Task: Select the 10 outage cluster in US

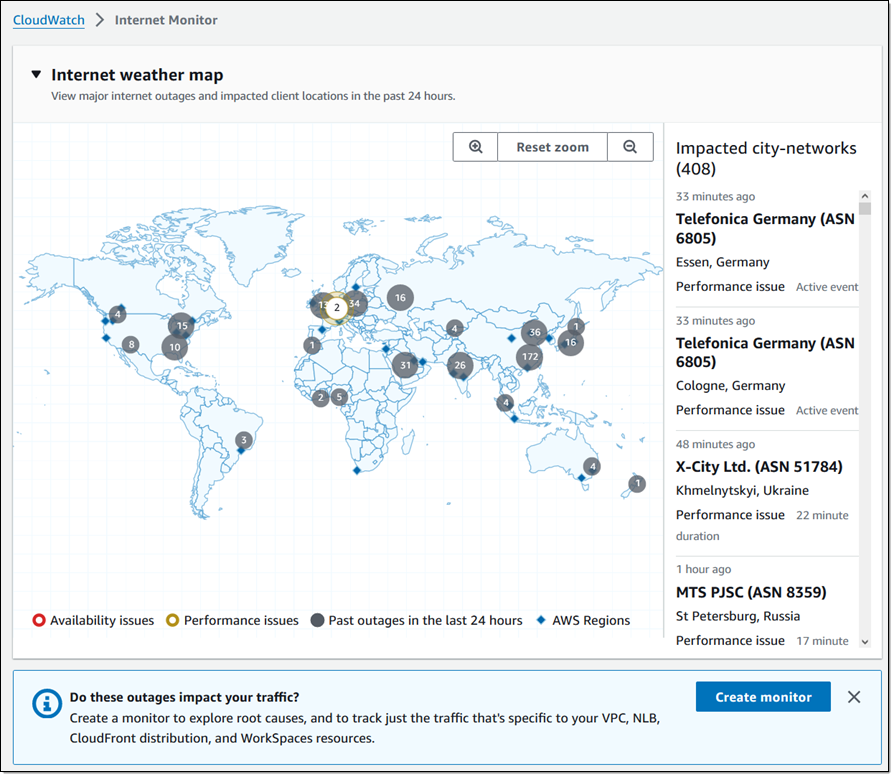Action: coord(176,348)
